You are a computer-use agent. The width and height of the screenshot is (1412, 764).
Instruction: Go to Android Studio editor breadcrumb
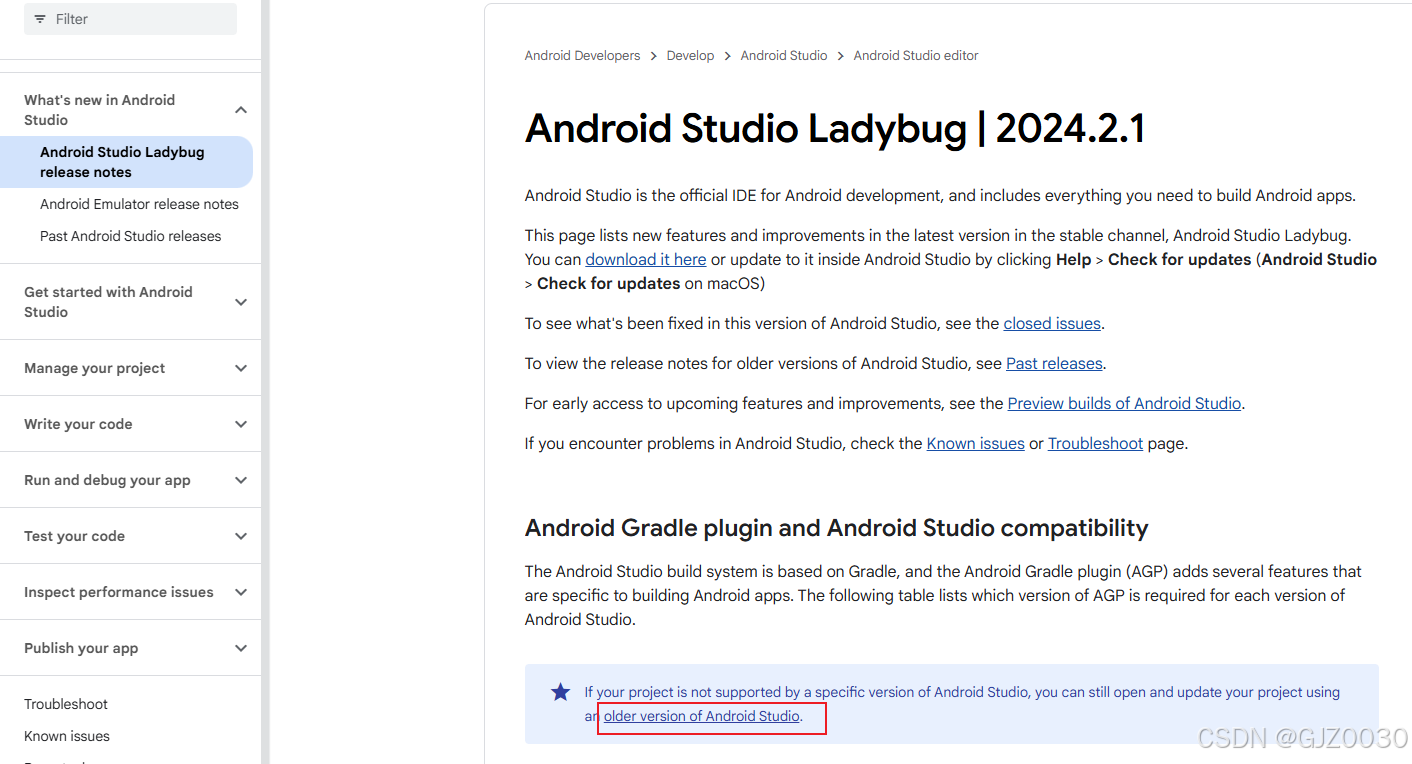[916, 56]
